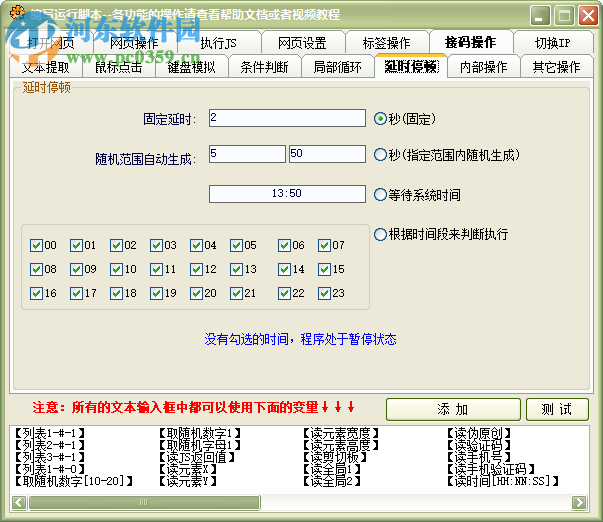Open the 接码操作 tab
Image resolution: width=603 pixels, height=522 pixels.
[x=471, y=42]
